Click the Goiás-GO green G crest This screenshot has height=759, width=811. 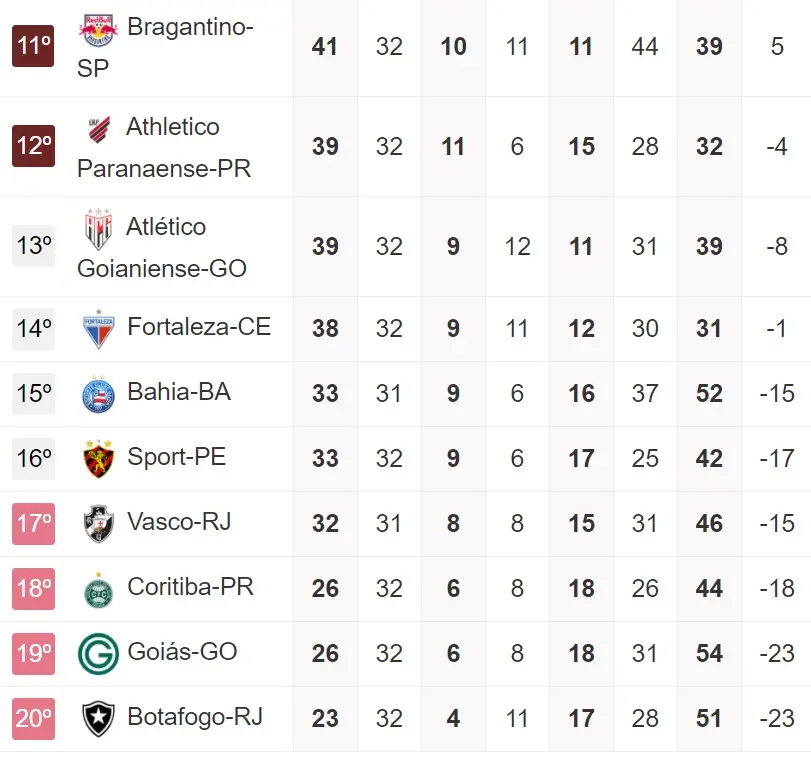[98, 654]
